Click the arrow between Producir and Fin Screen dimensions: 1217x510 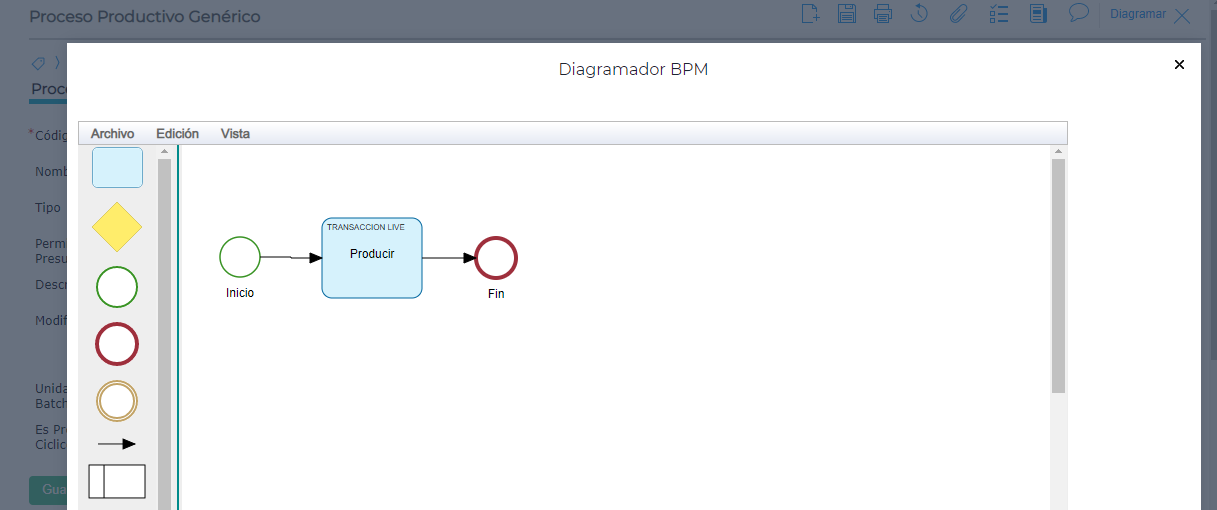coord(449,258)
